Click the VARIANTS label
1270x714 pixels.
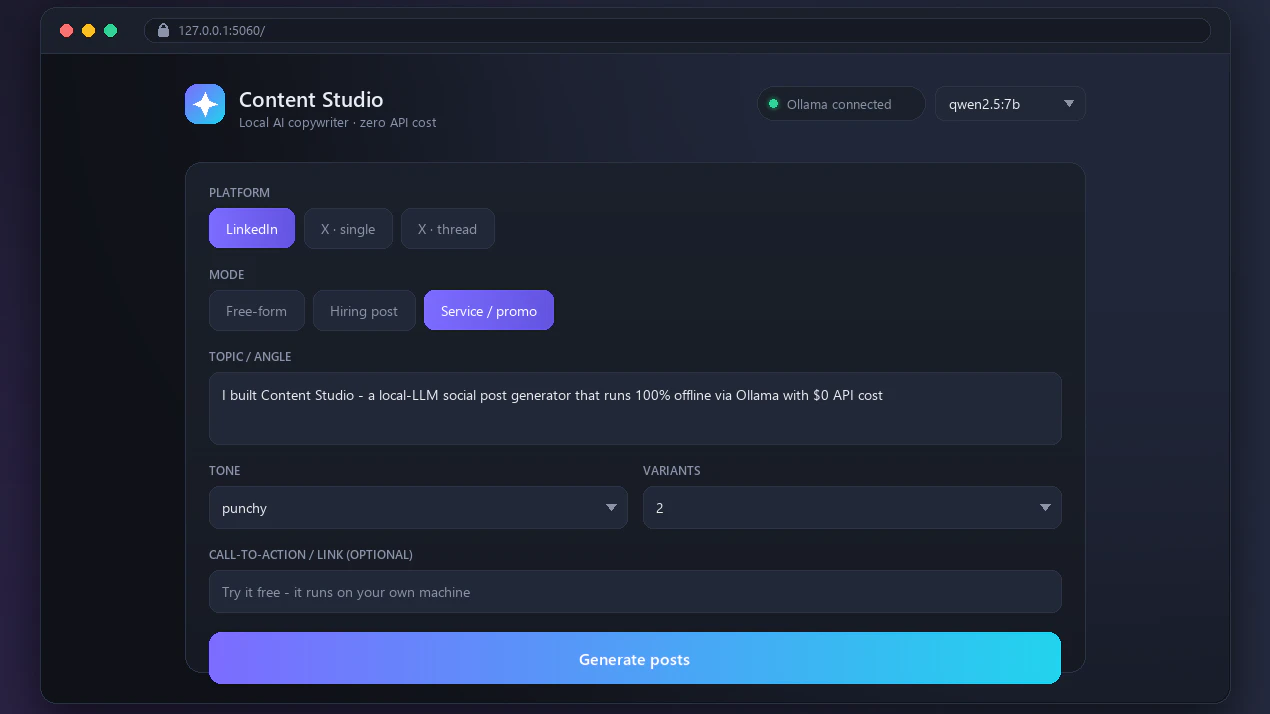[671, 470]
